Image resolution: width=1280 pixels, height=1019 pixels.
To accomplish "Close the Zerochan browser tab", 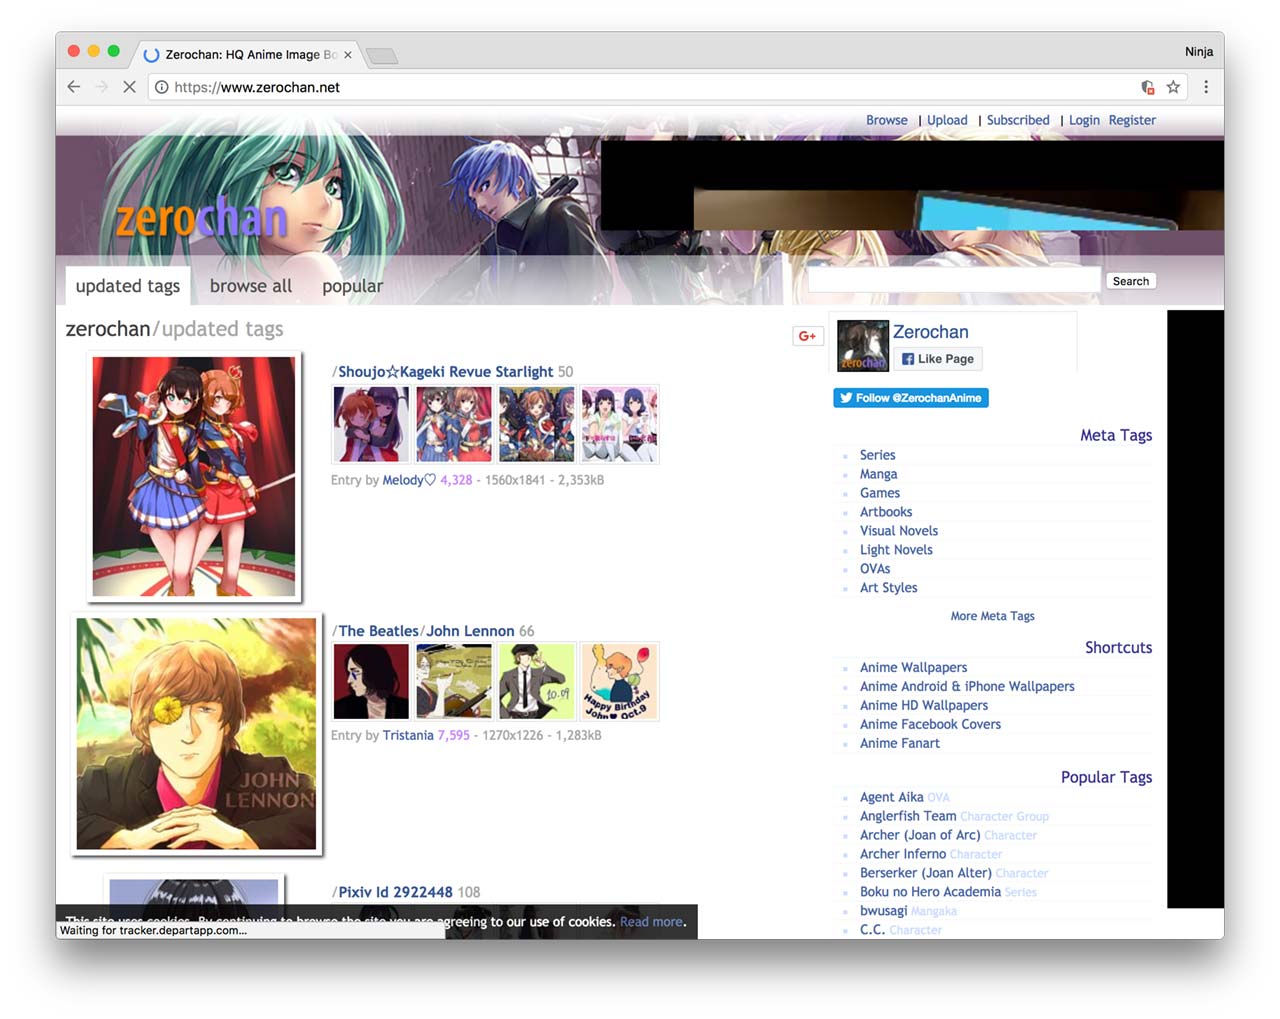I will tap(348, 55).
